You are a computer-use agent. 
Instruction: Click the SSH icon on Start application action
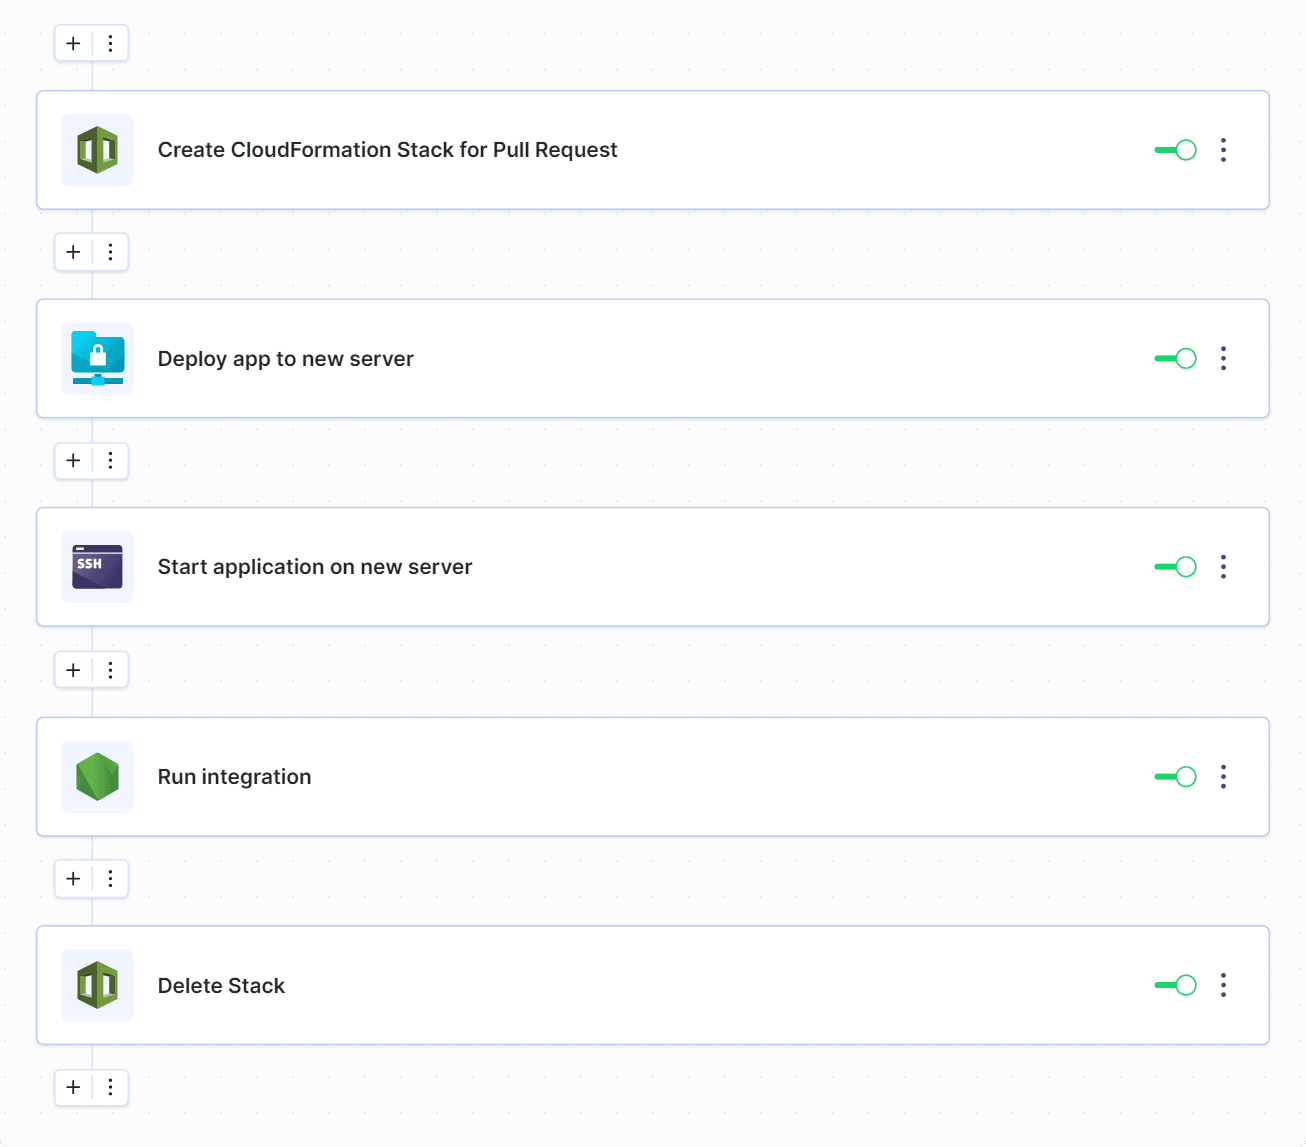(x=97, y=567)
